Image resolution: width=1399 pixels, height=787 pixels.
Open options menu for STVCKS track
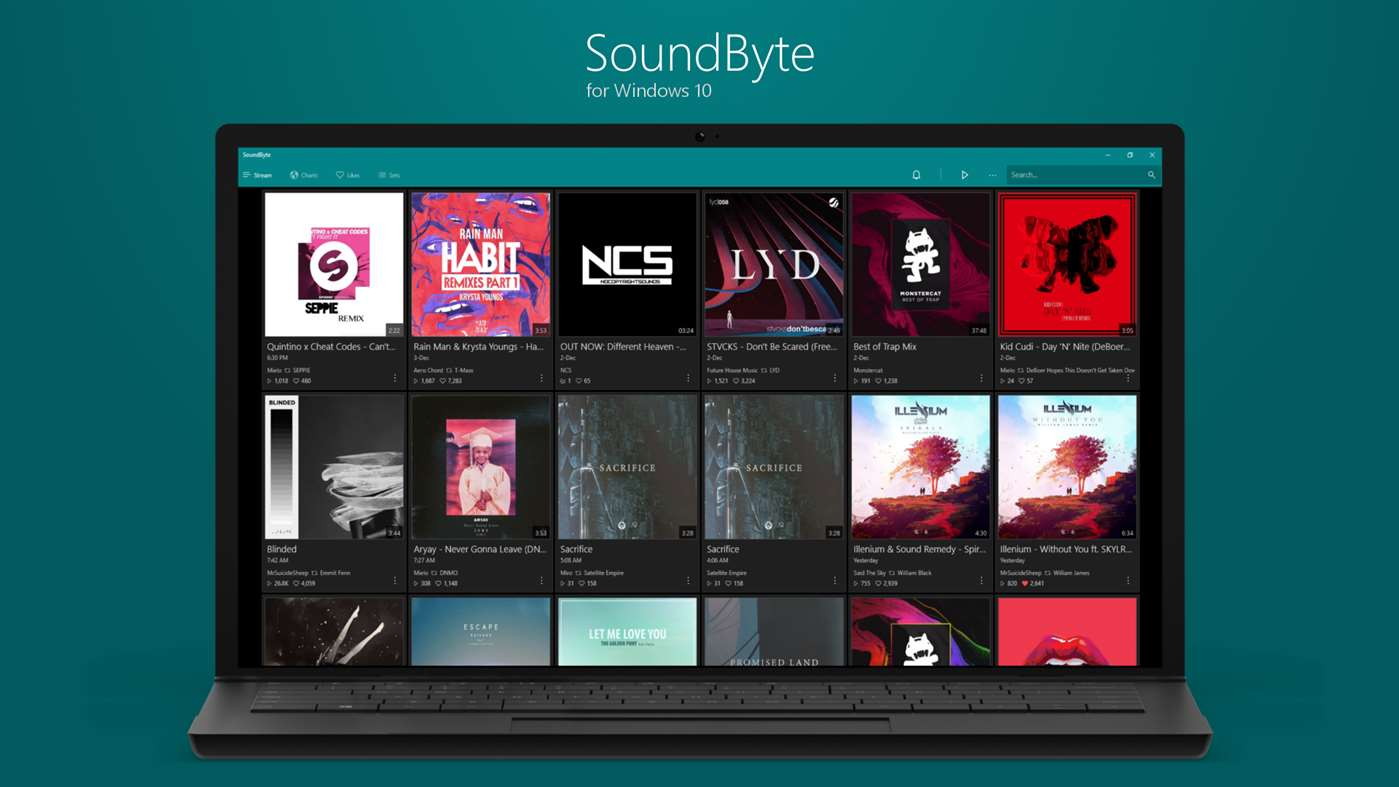point(835,378)
